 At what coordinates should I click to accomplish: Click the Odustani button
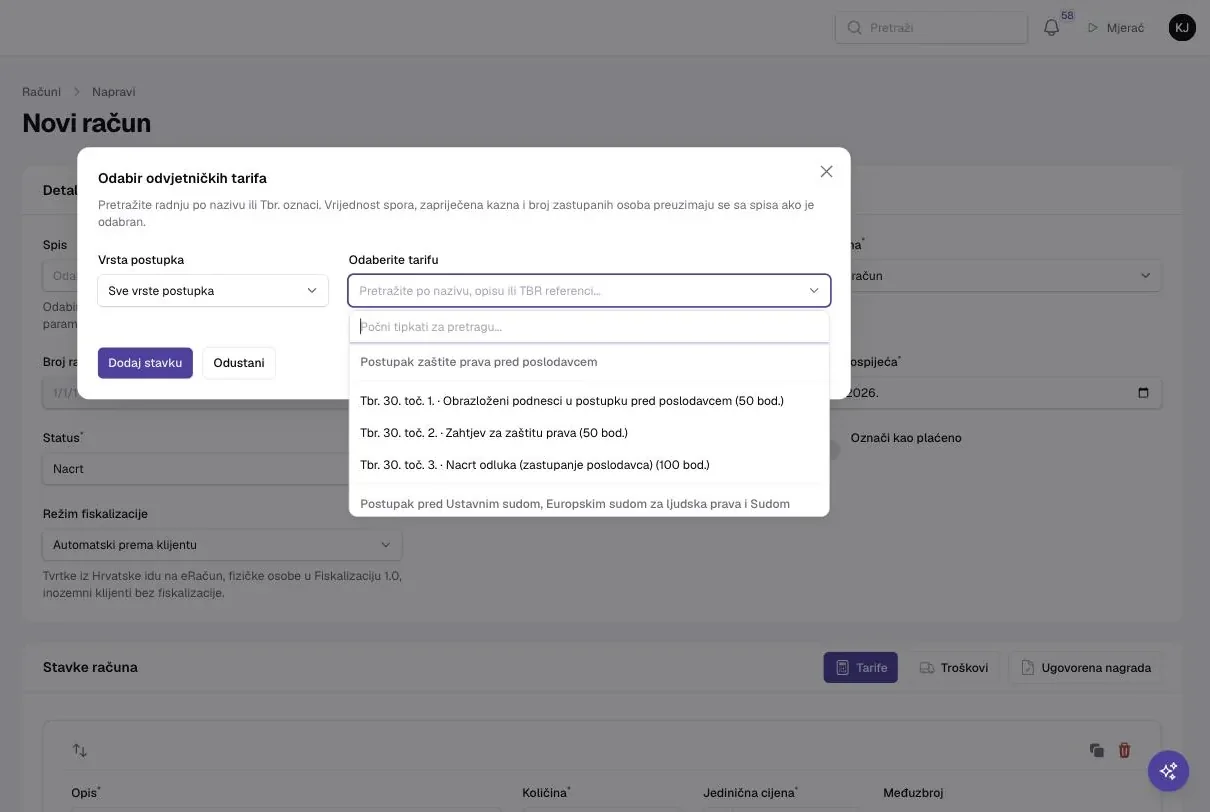pyautogui.click(x=239, y=363)
